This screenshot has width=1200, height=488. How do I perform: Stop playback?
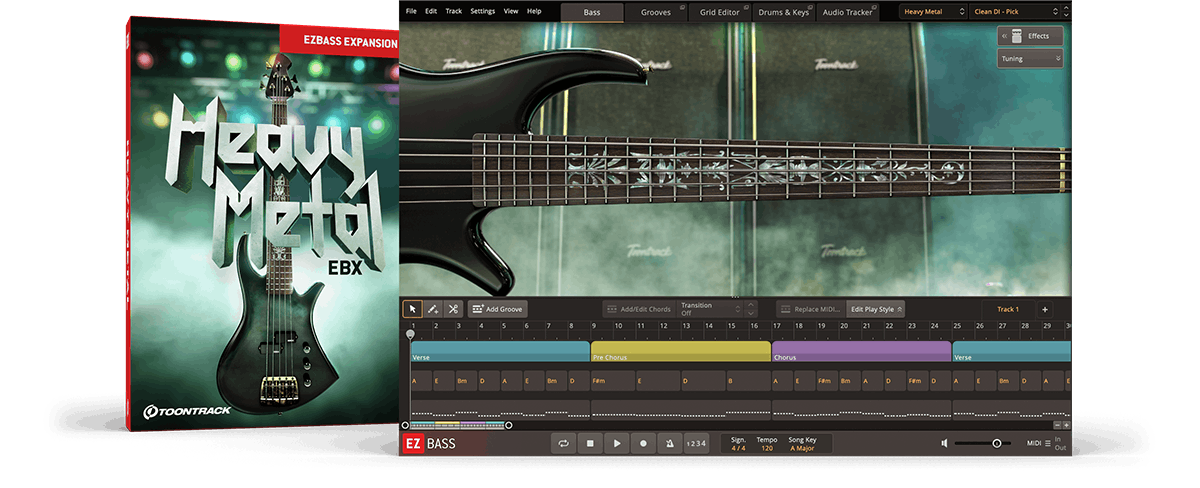pos(591,443)
